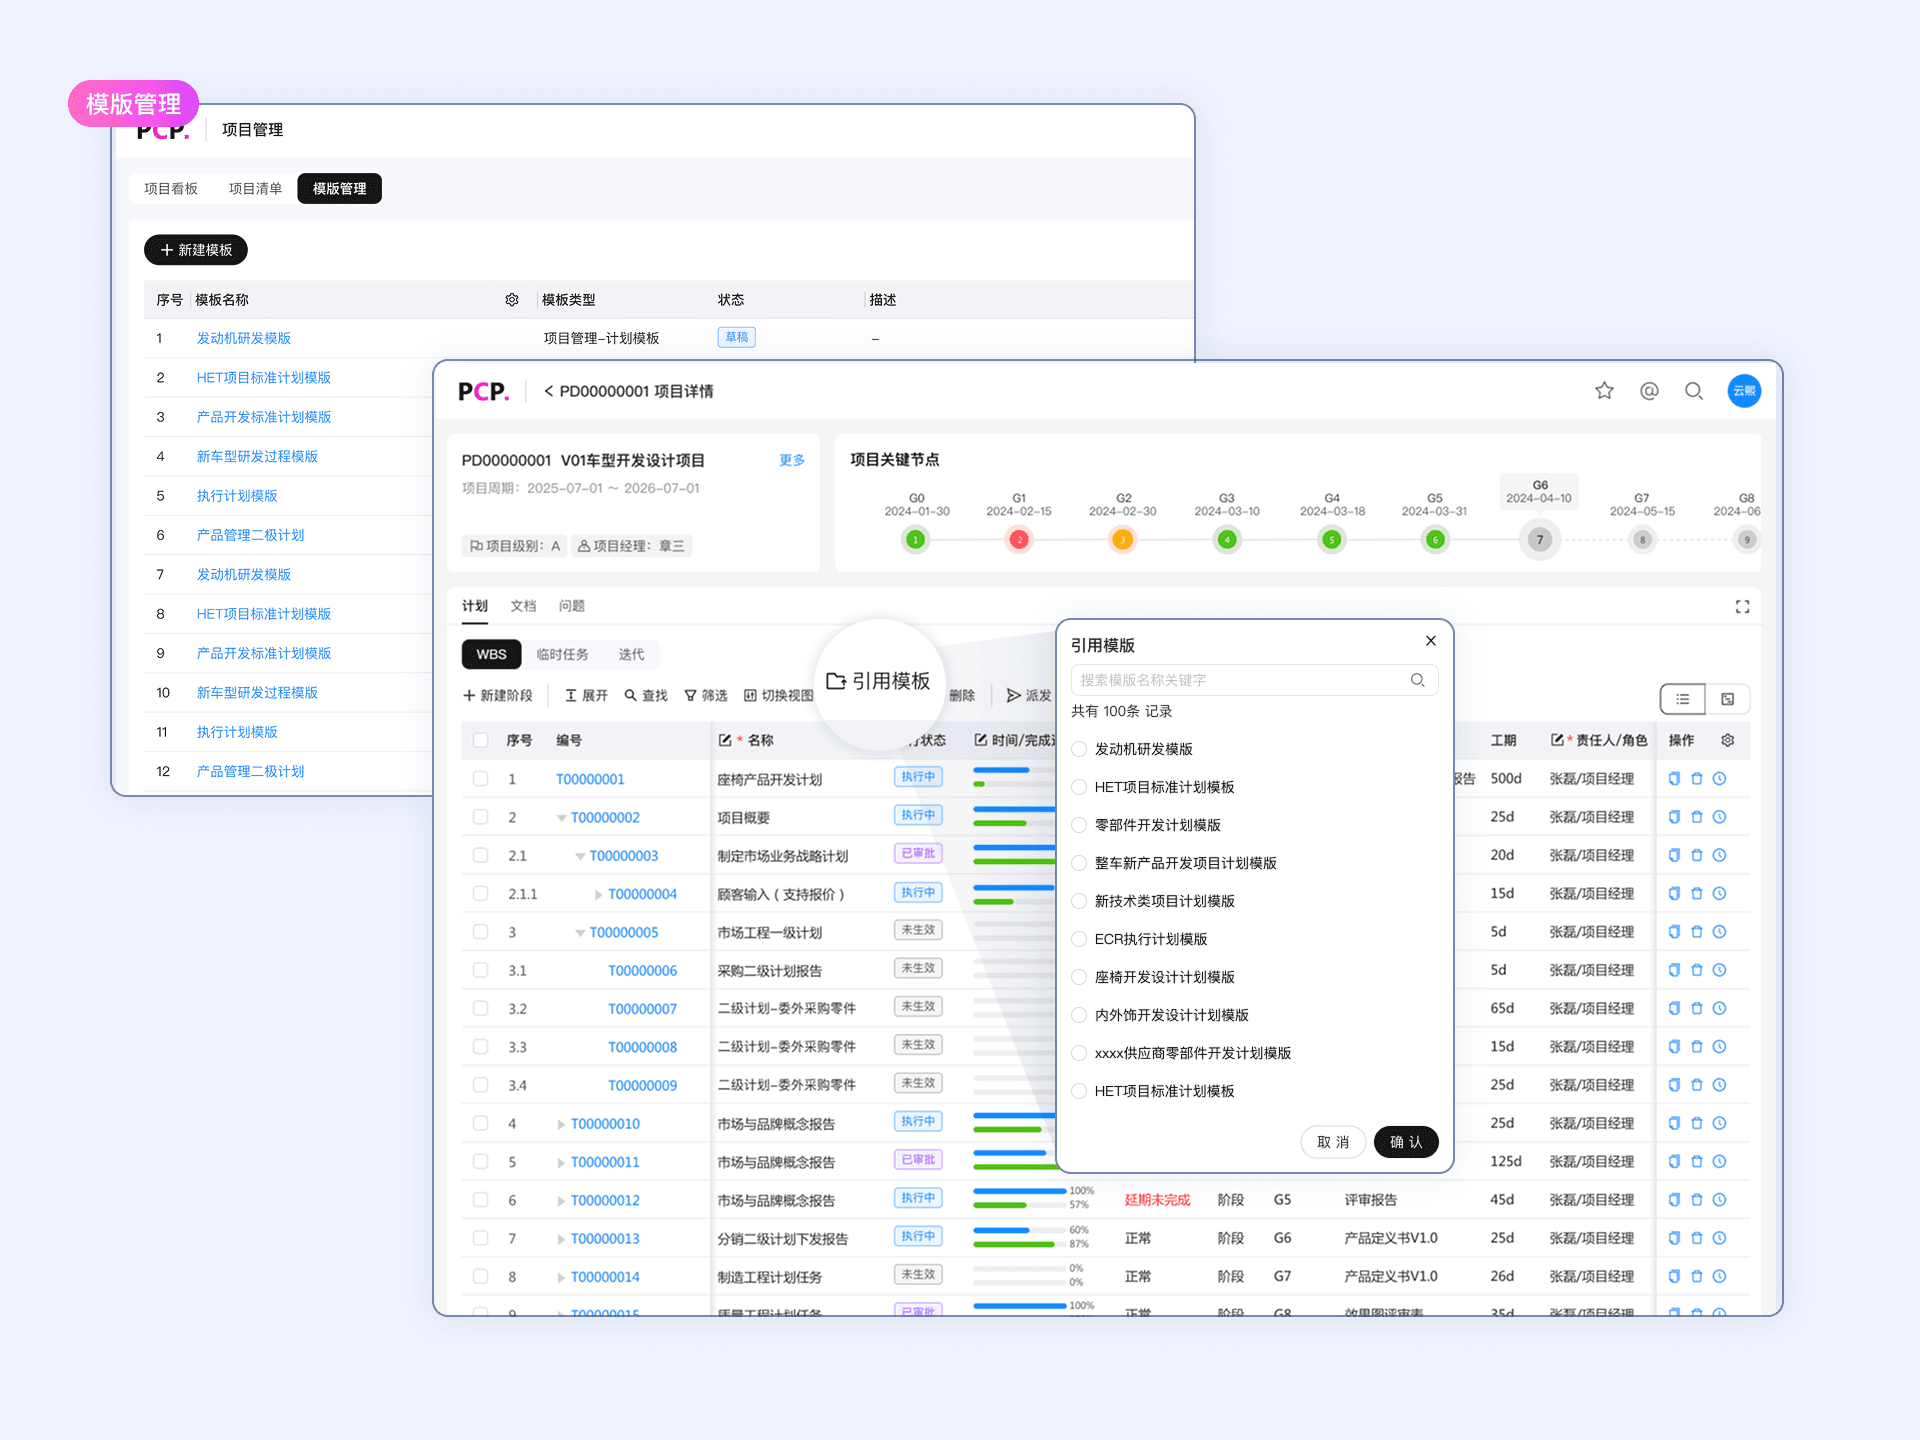Click 新建模板 button
Image resolution: width=1920 pixels, height=1440 pixels.
point(196,250)
